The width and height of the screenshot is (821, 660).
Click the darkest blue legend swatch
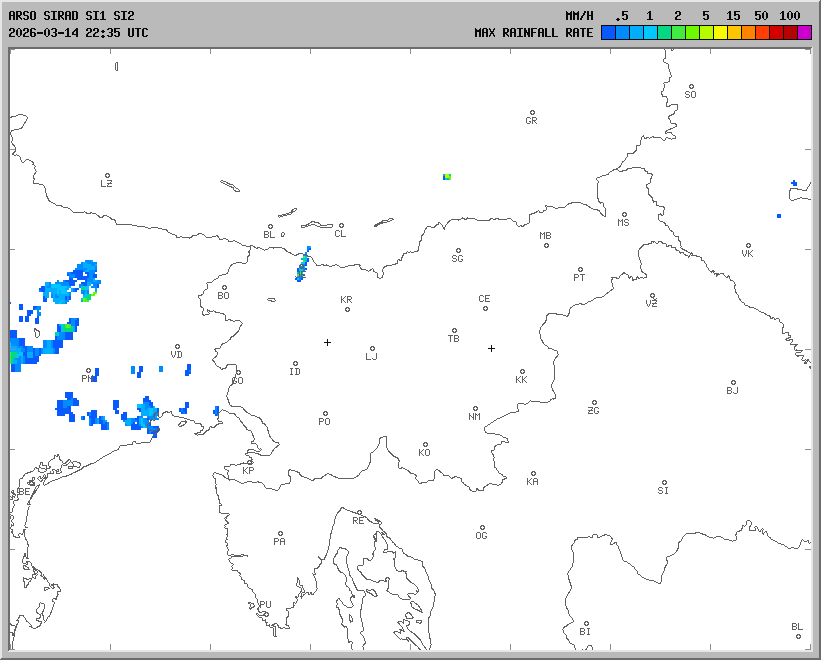[x=607, y=32]
